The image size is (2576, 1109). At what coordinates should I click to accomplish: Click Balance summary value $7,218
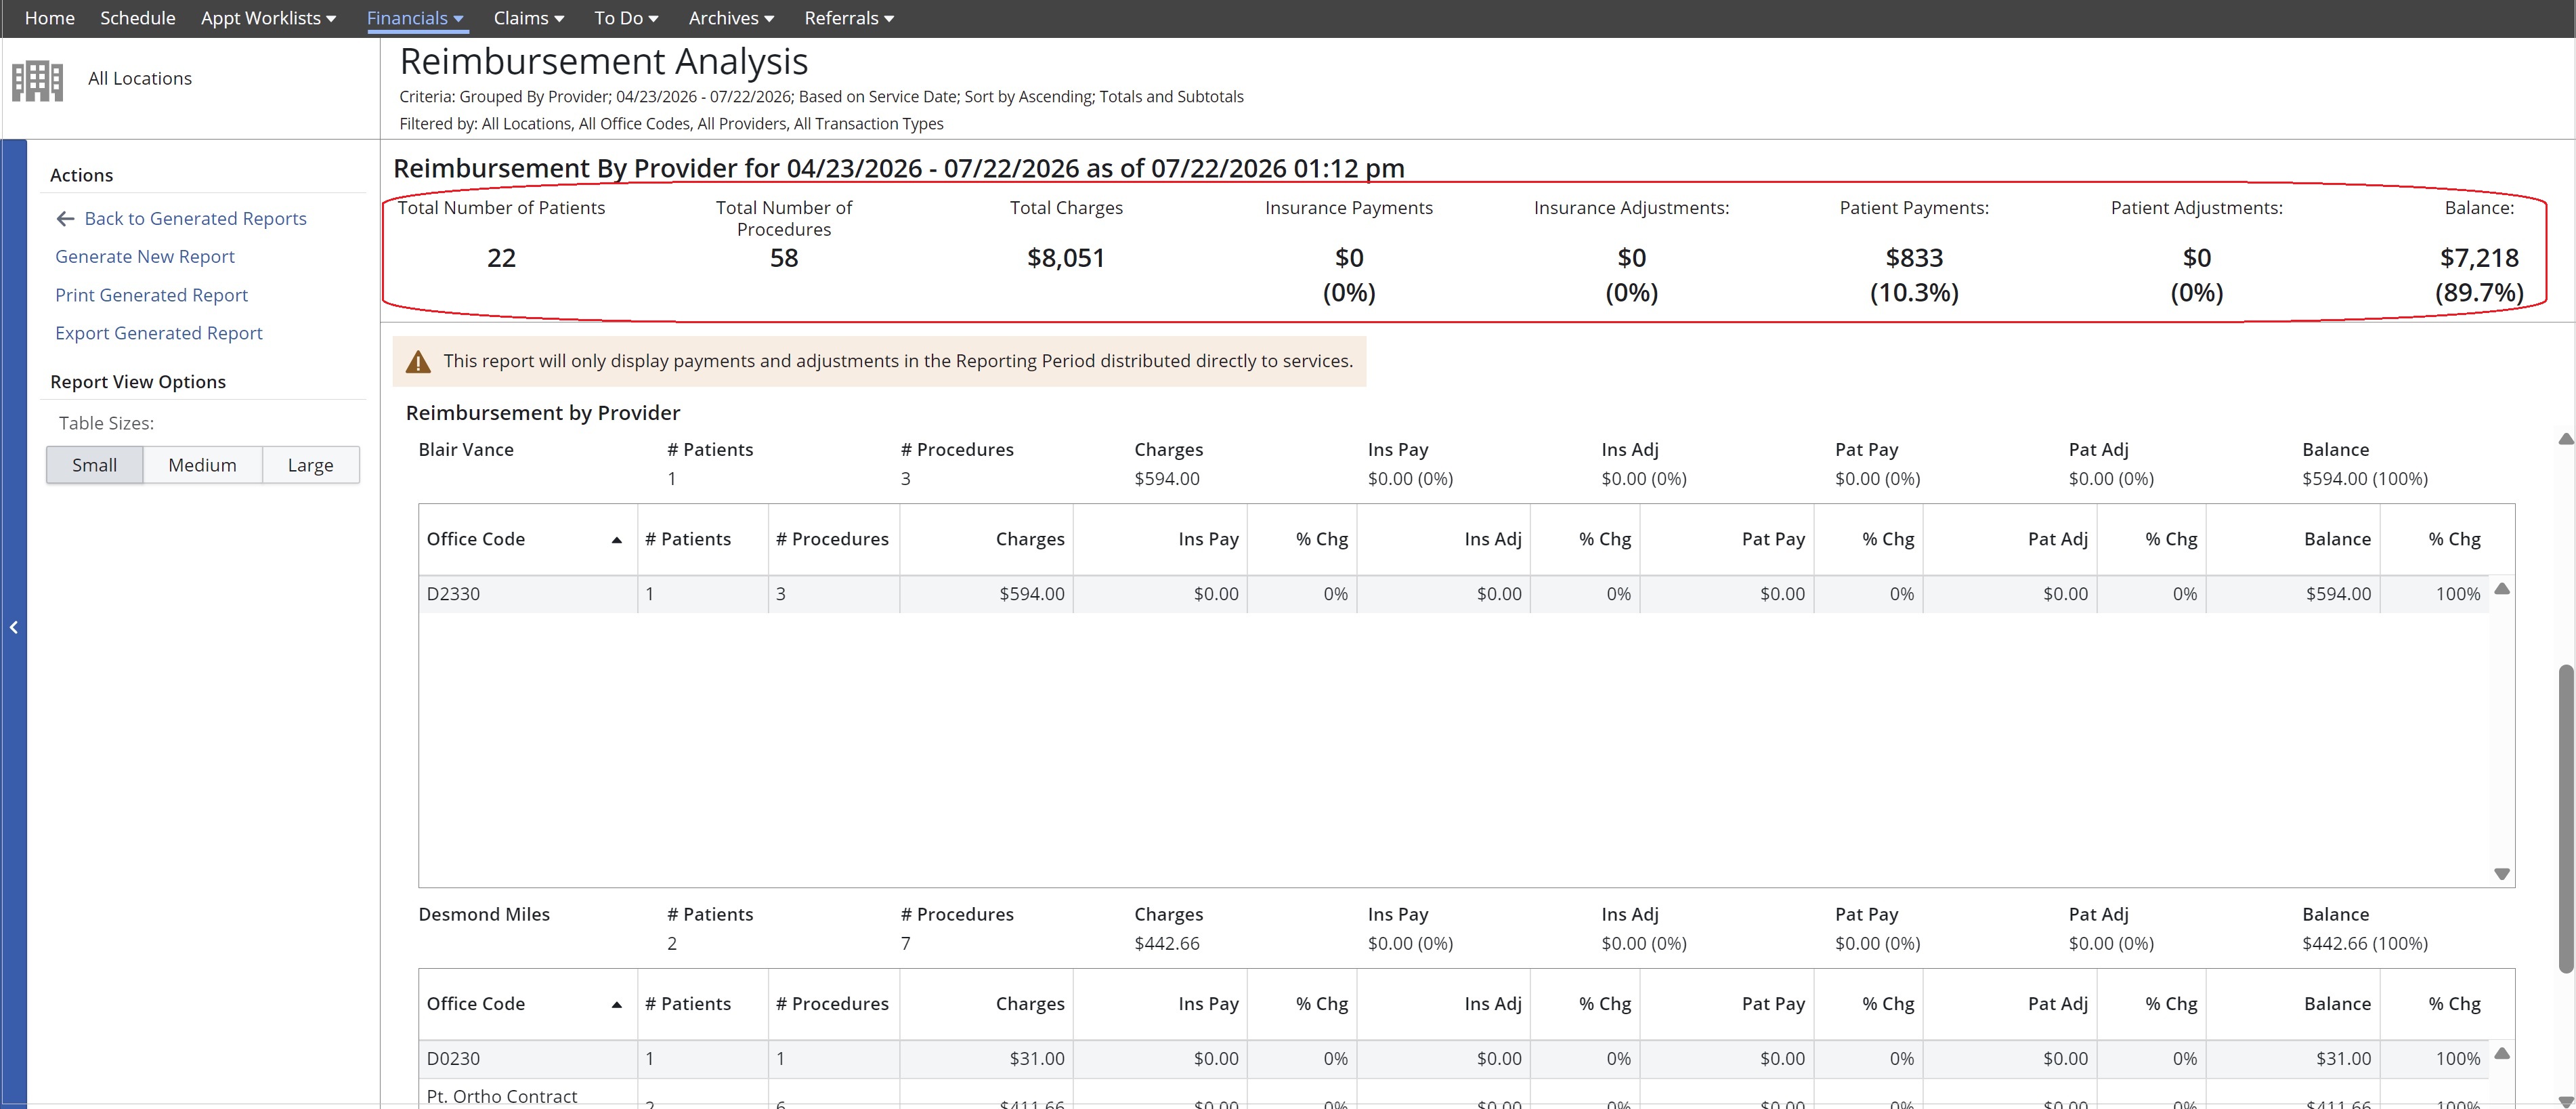(x=2479, y=258)
